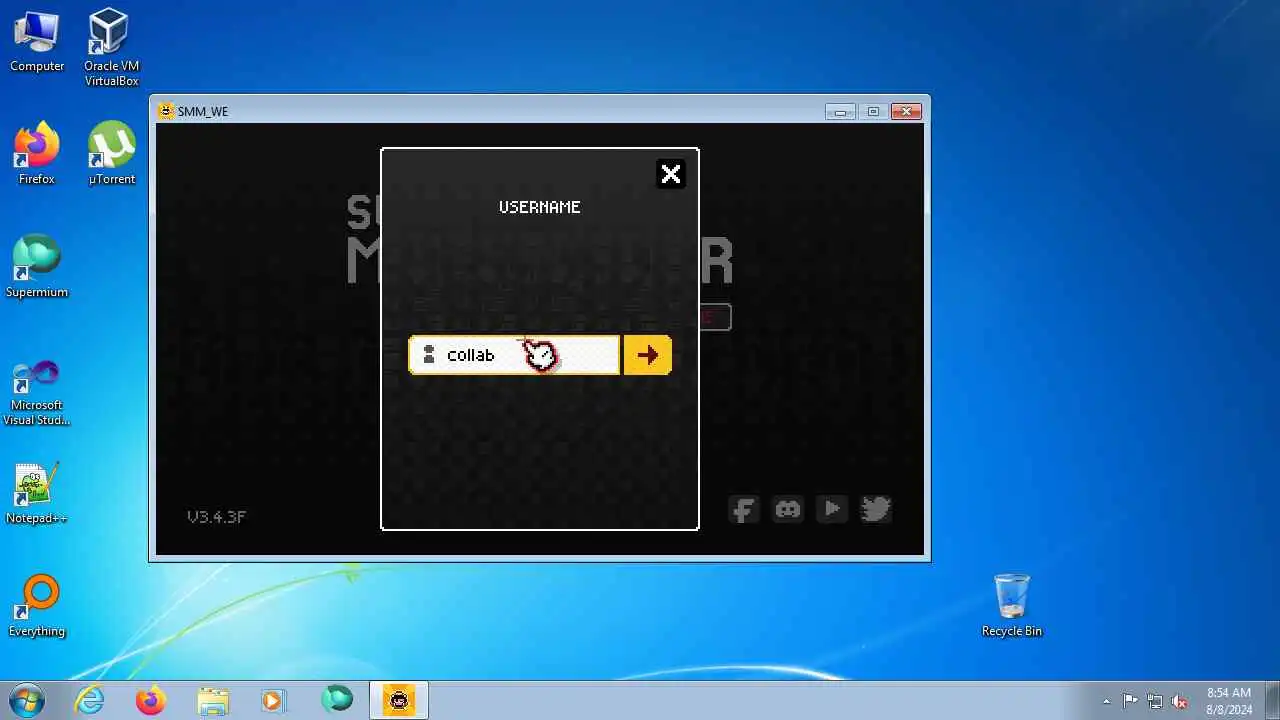Open the clock showing 8:54 AM
Image resolution: width=1280 pixels, height=720 pixels.
point(1229,700)
